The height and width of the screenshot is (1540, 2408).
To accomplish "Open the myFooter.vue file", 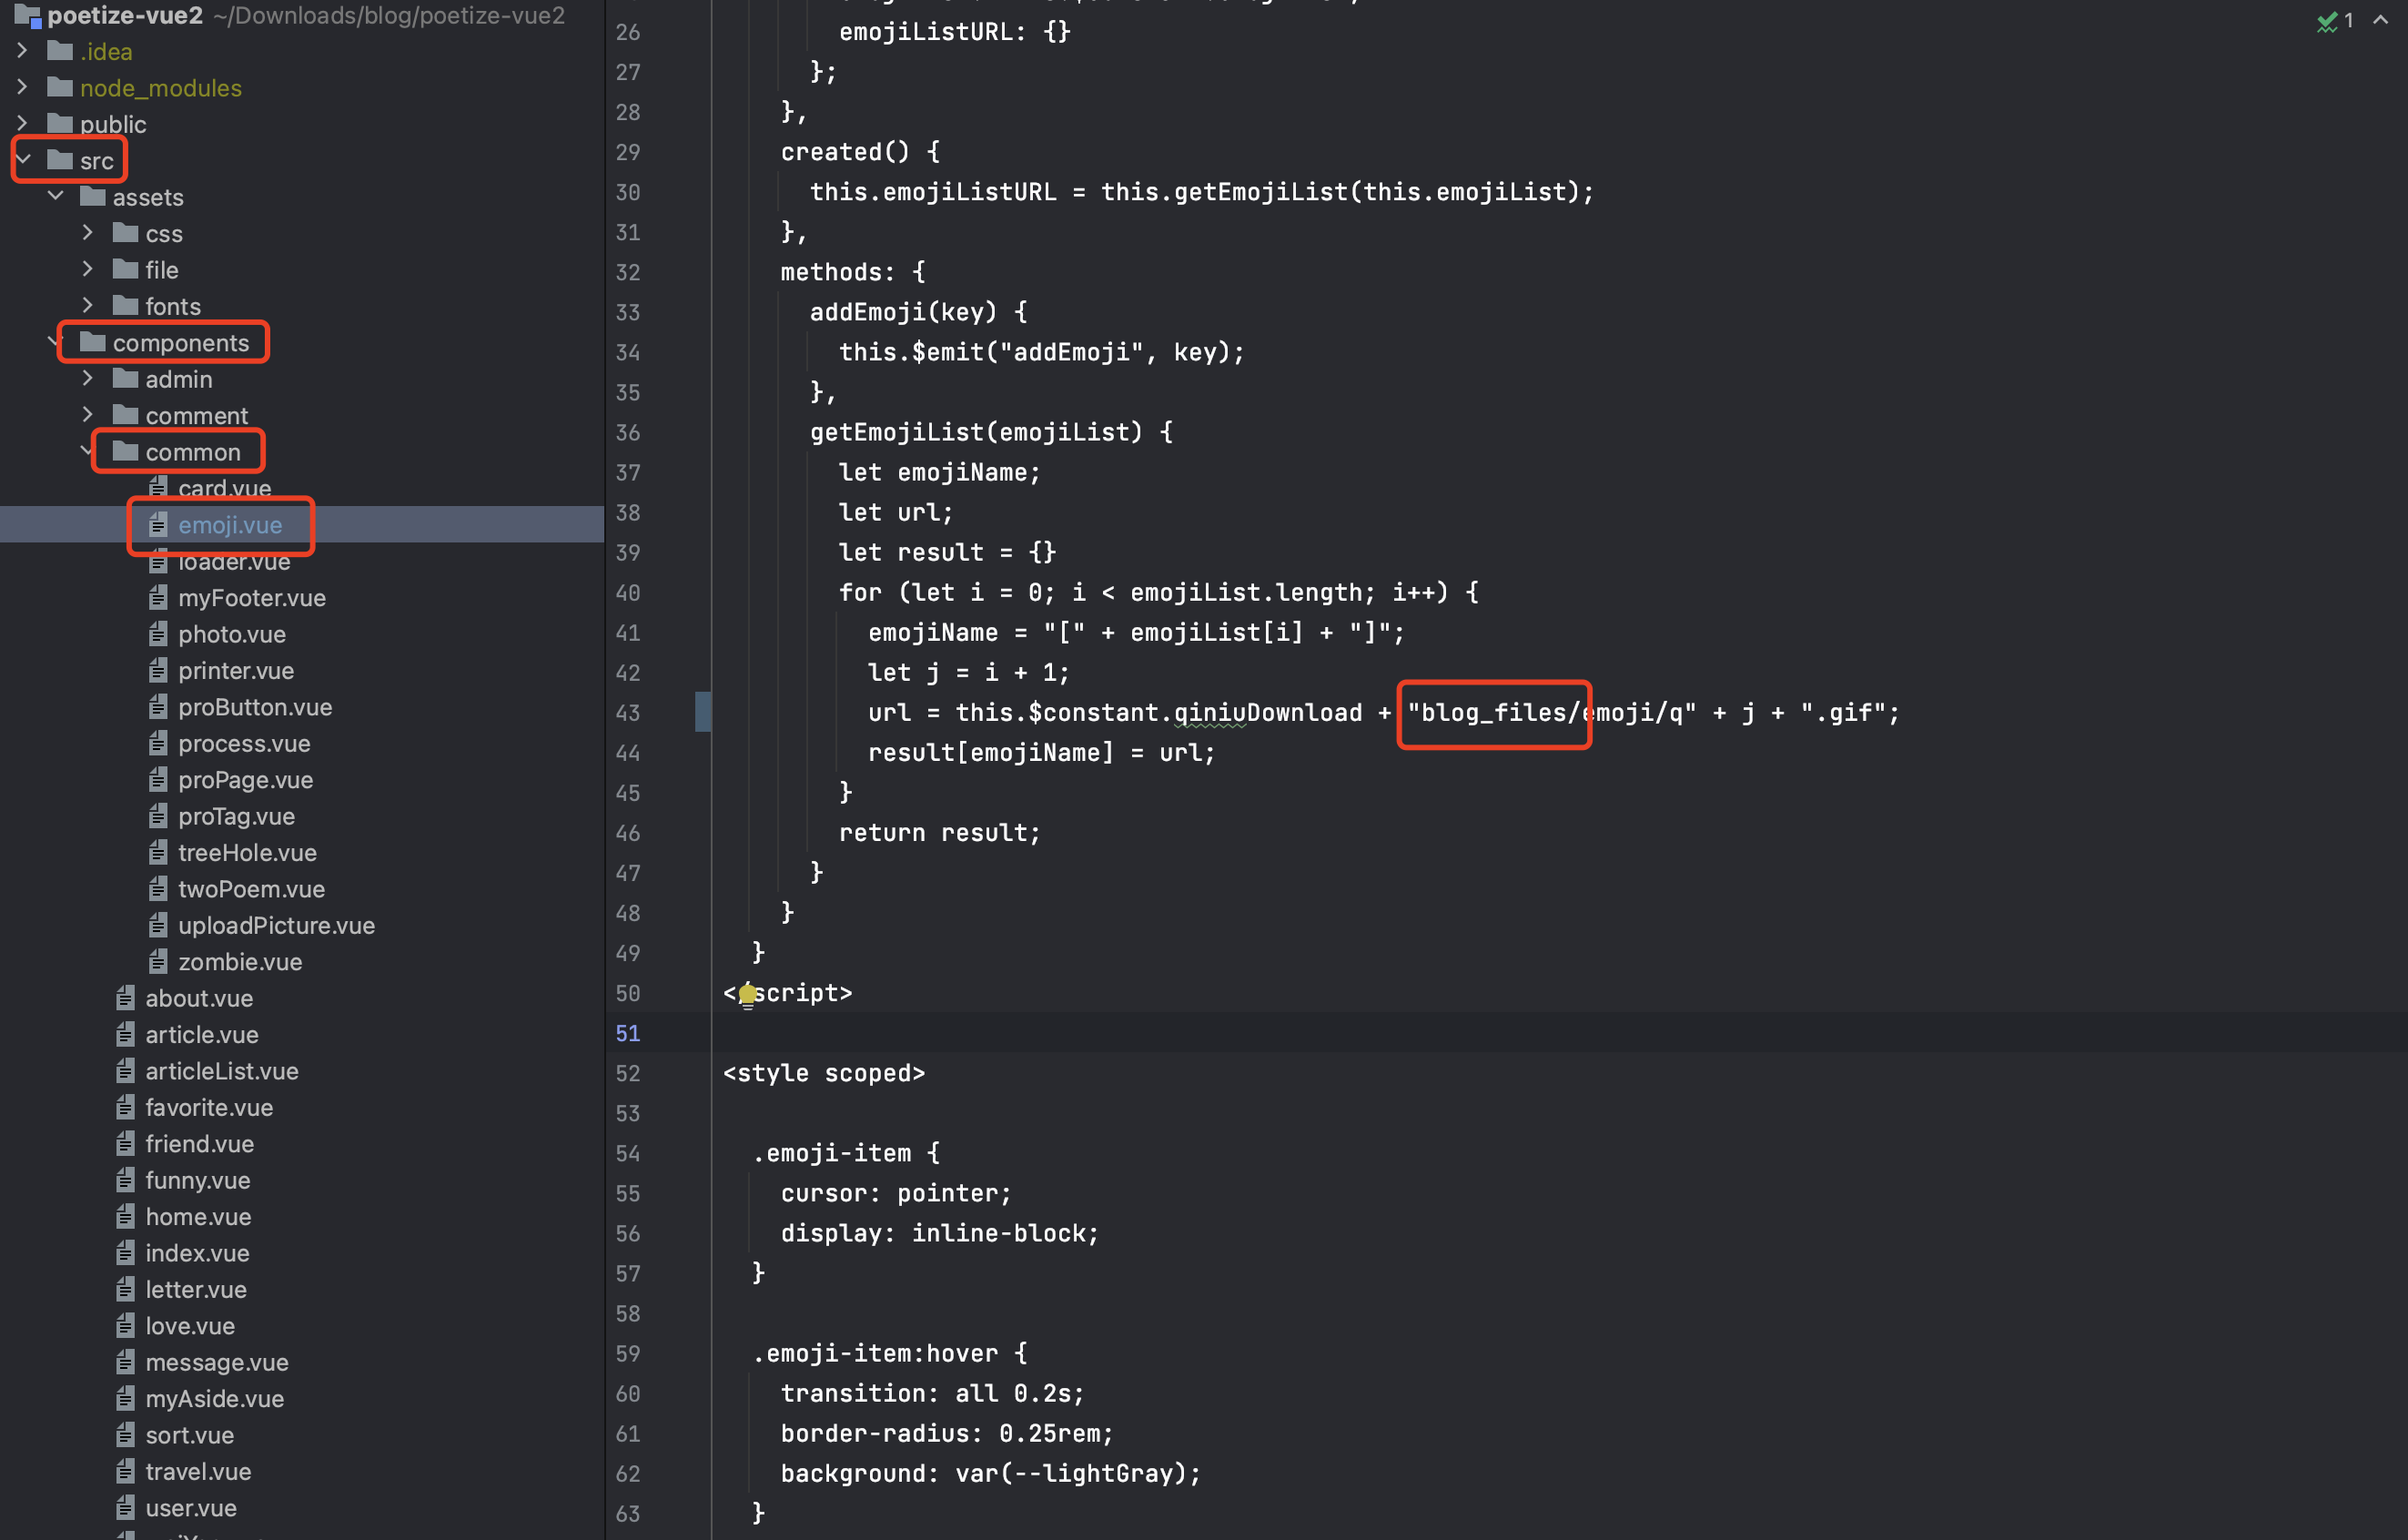I will 251,598.
